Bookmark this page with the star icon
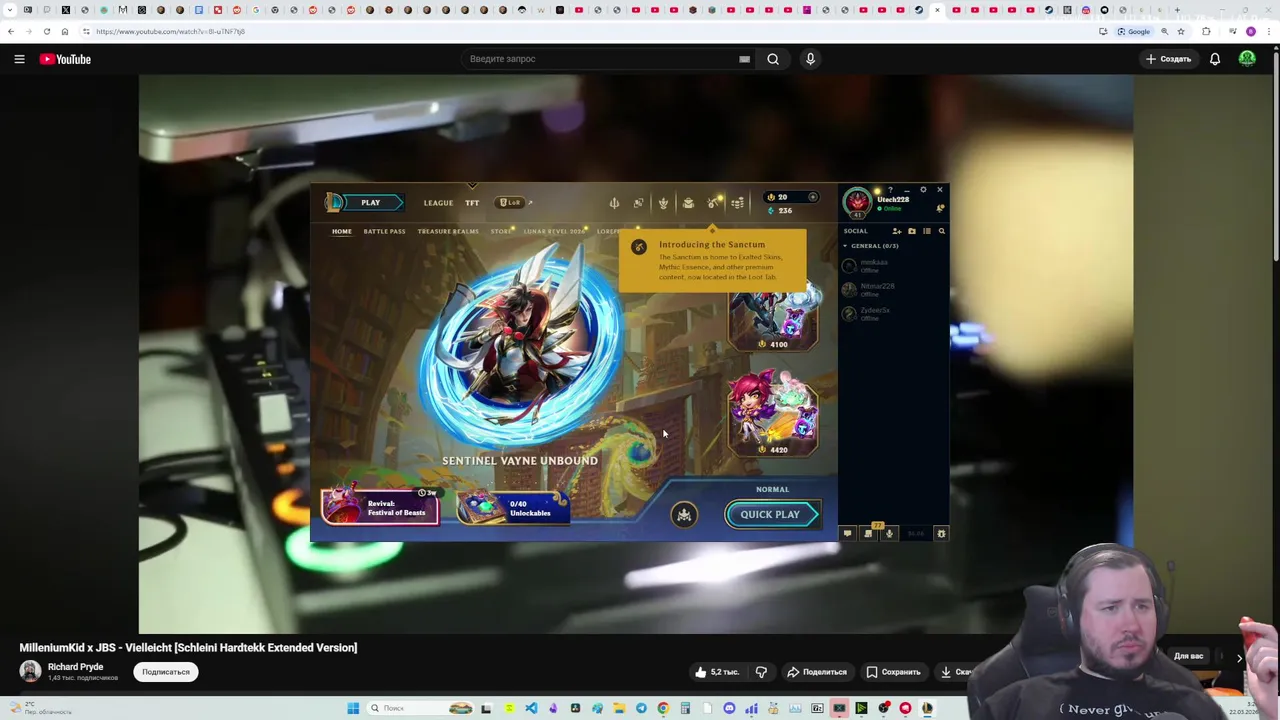 (x=1181, y=31)
